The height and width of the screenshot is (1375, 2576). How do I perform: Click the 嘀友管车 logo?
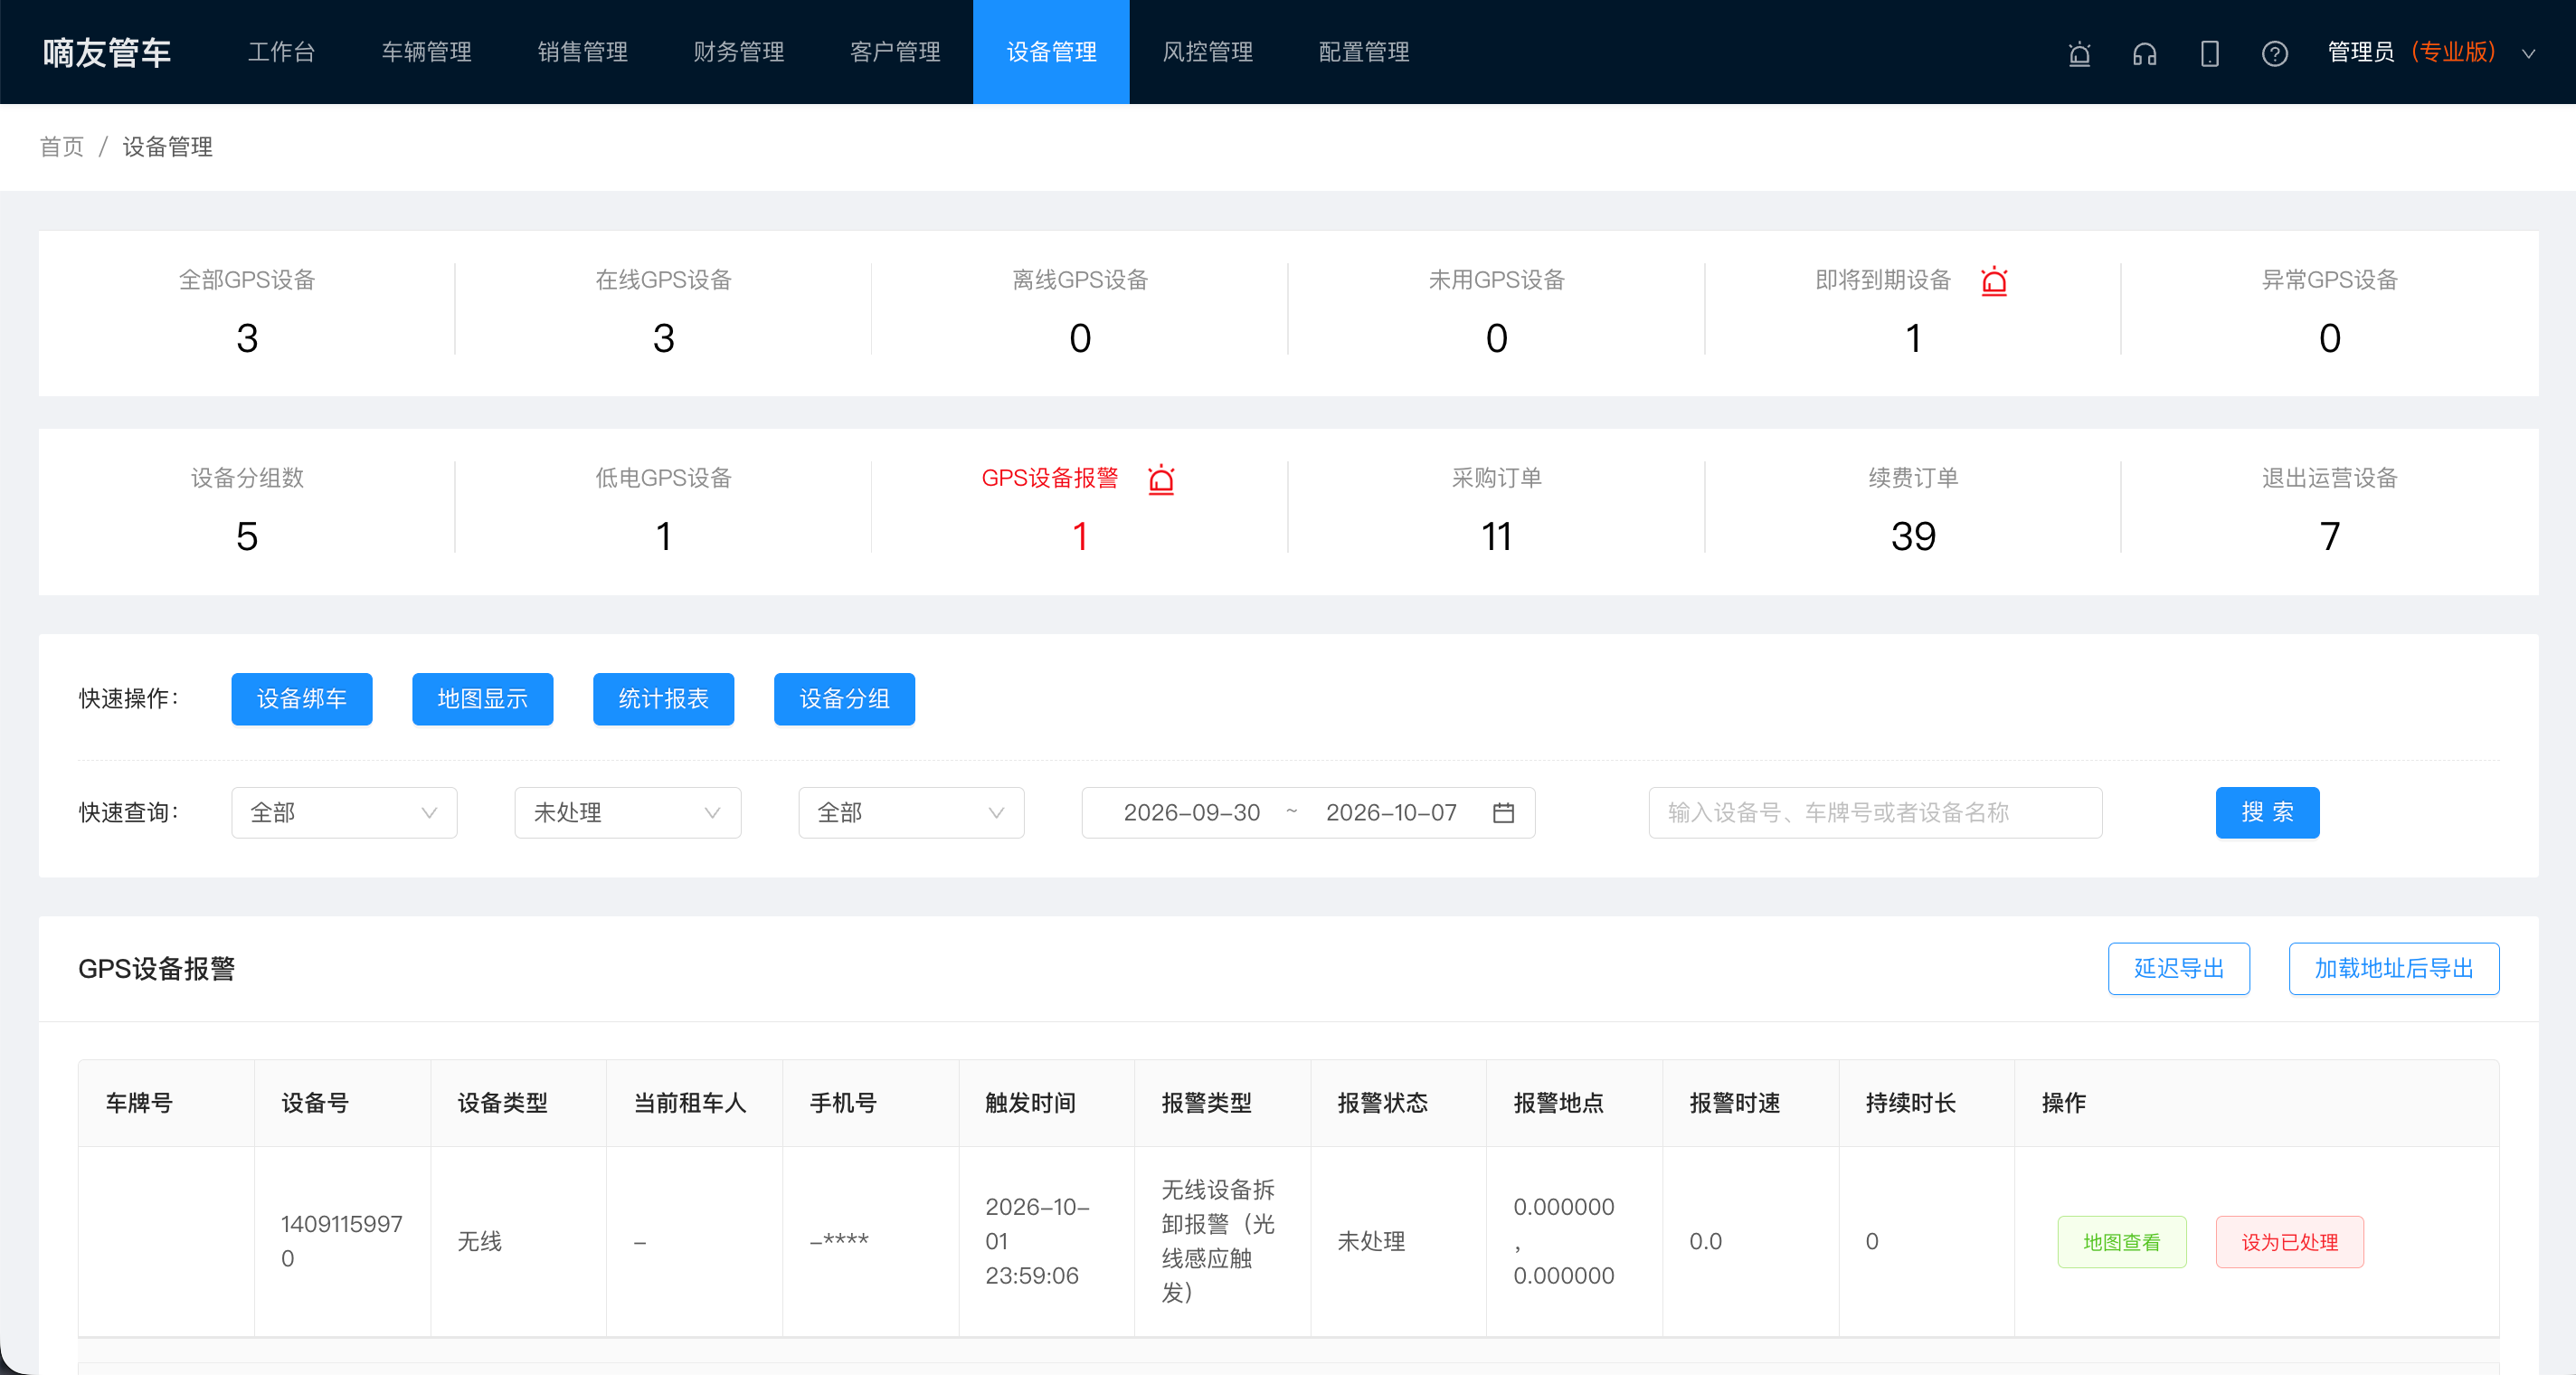tap(107, 53)
